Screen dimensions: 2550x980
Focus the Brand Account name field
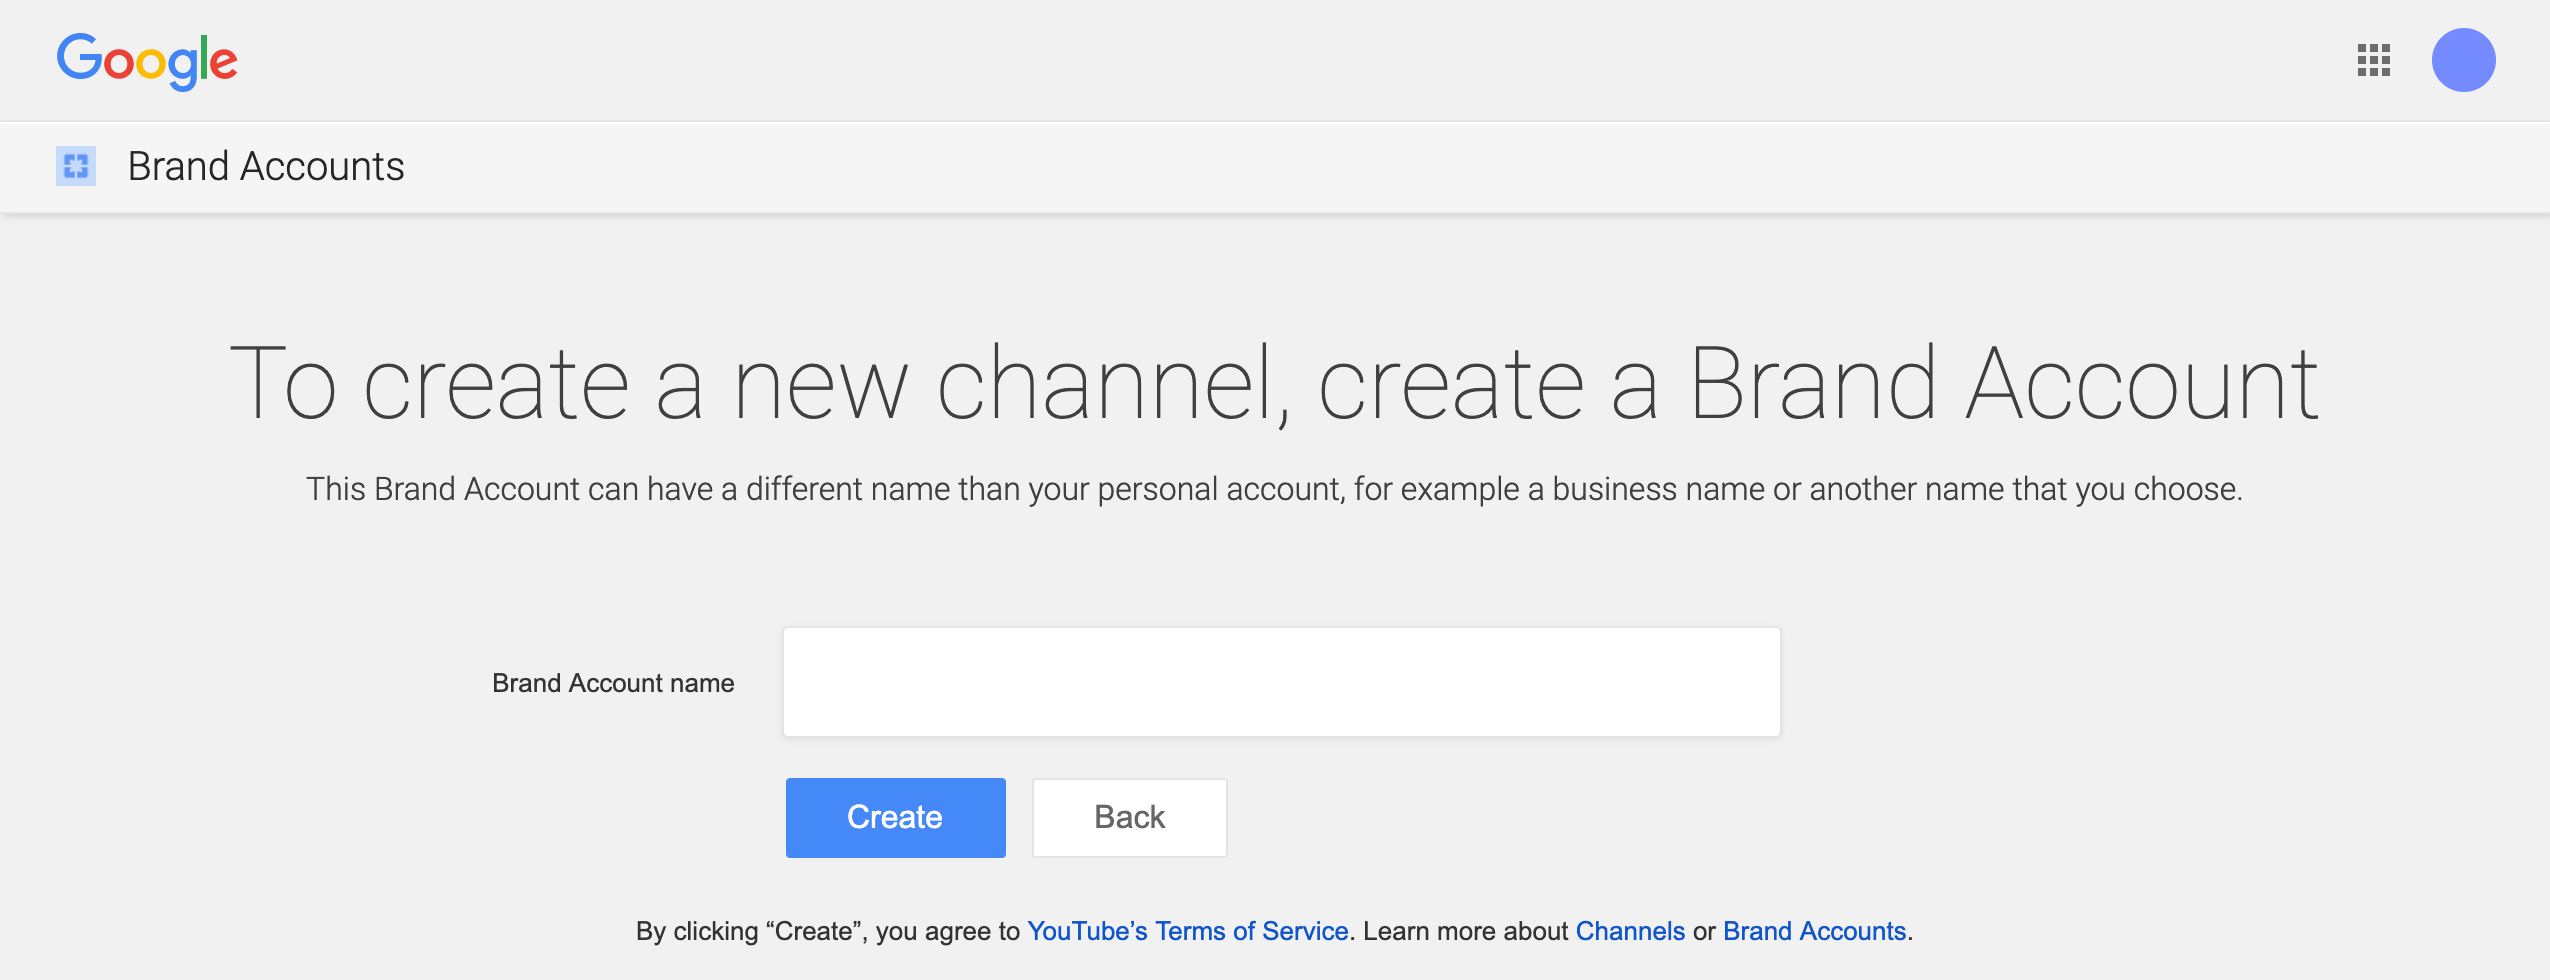1281,682
